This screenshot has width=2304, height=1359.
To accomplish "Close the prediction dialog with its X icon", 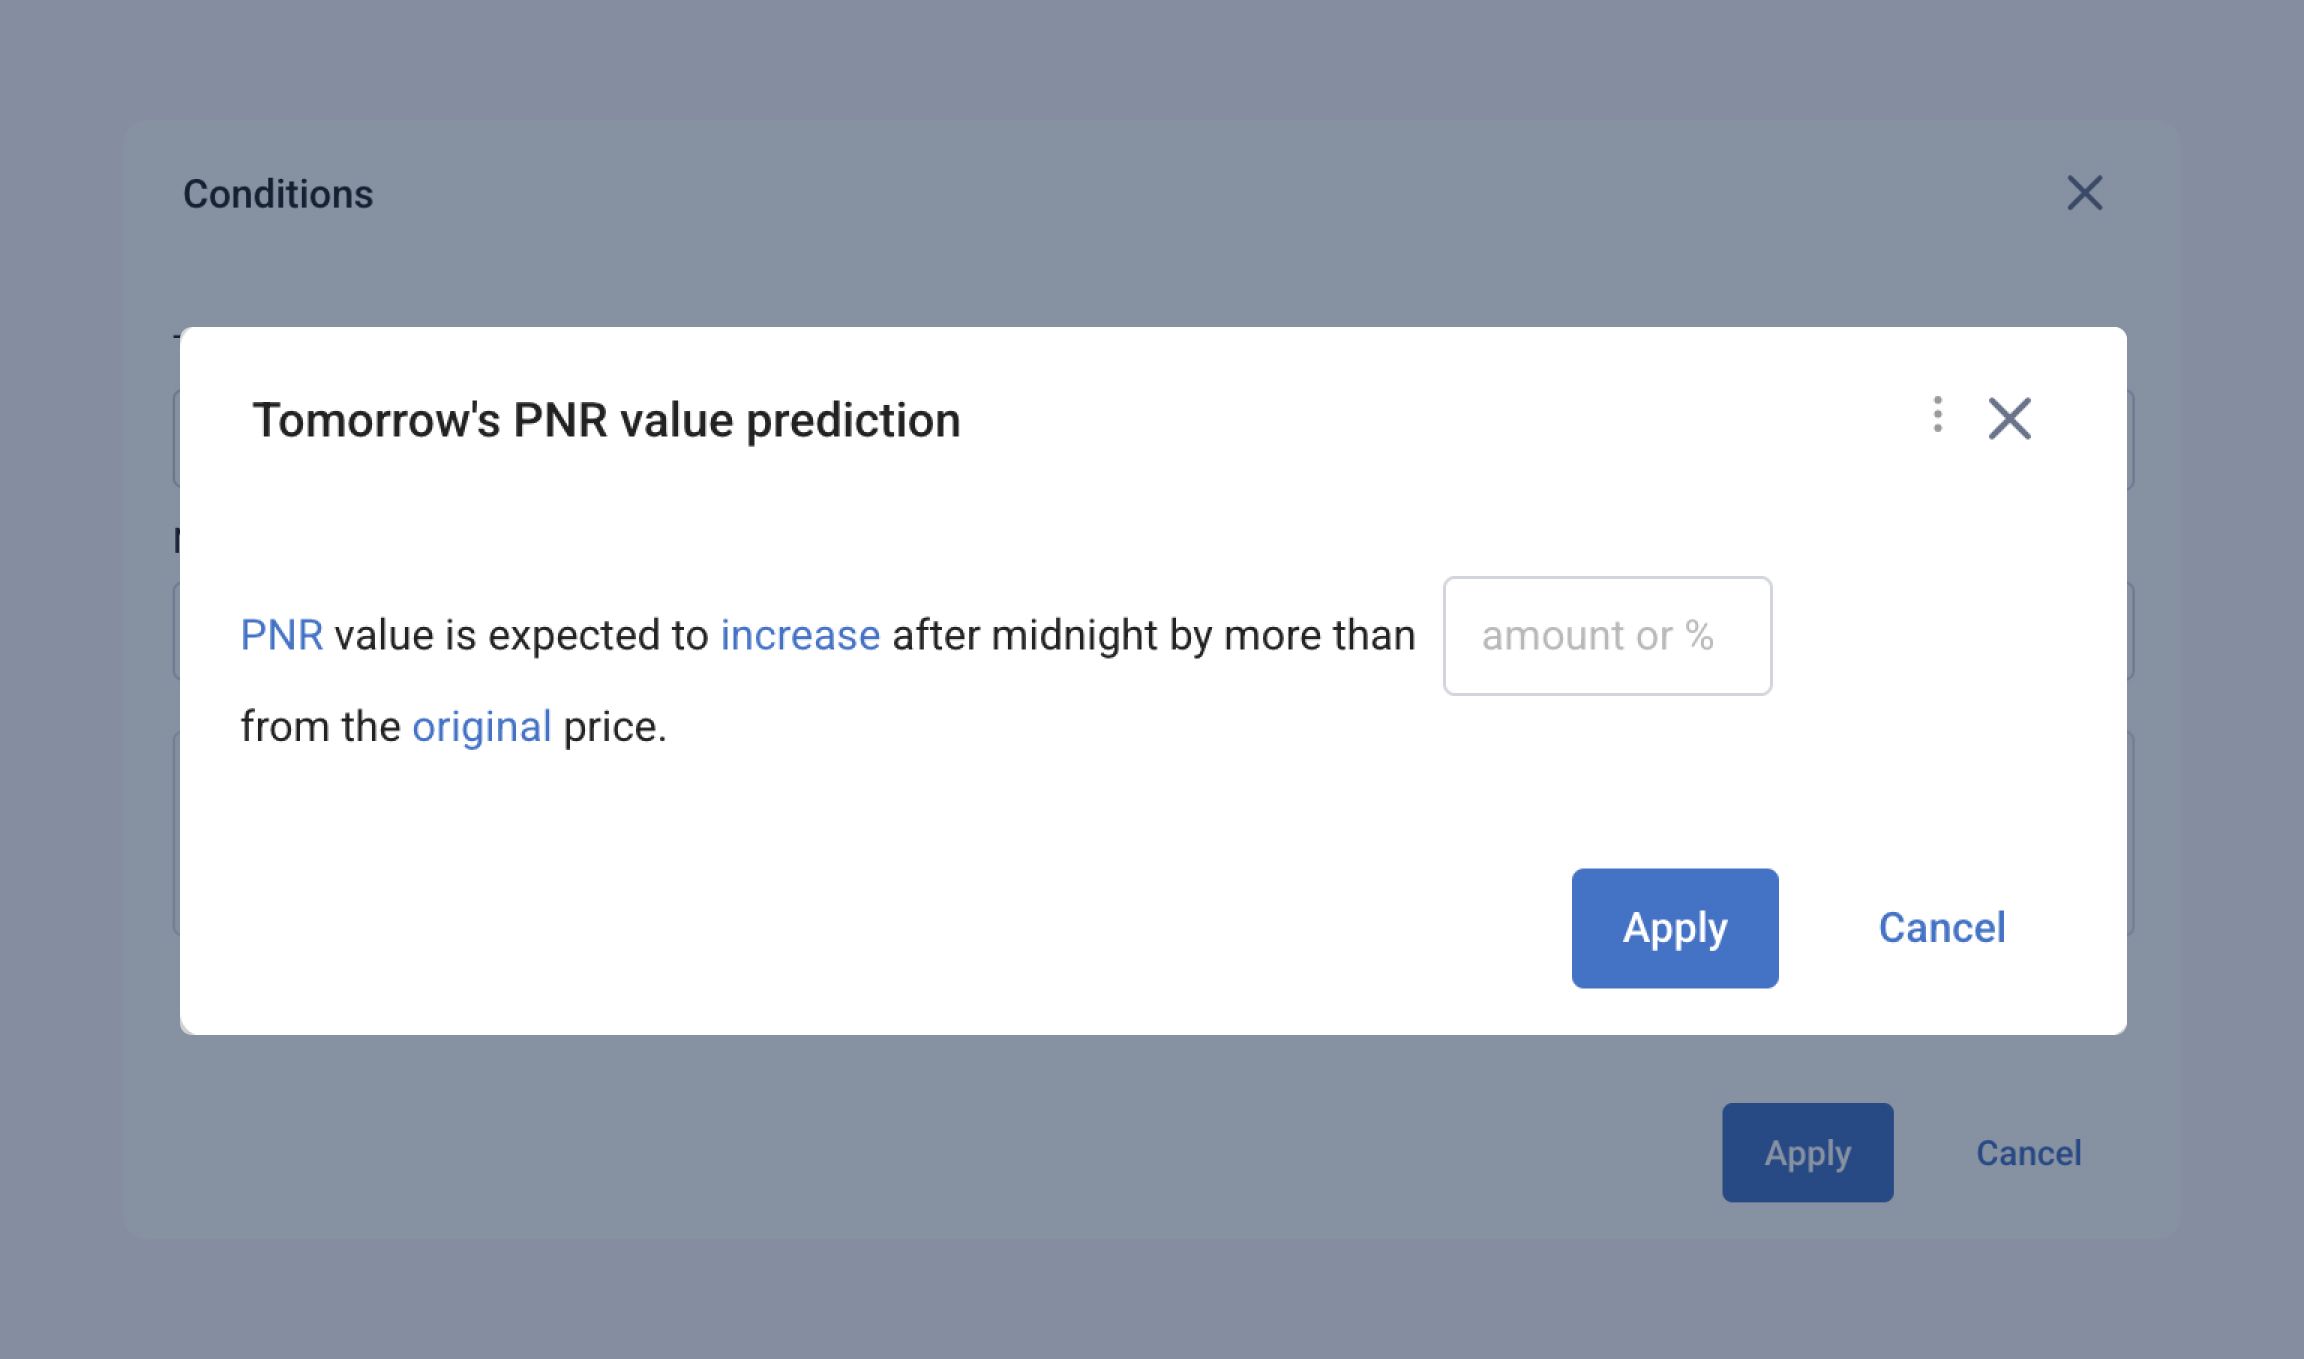I will click(2009, 419).
